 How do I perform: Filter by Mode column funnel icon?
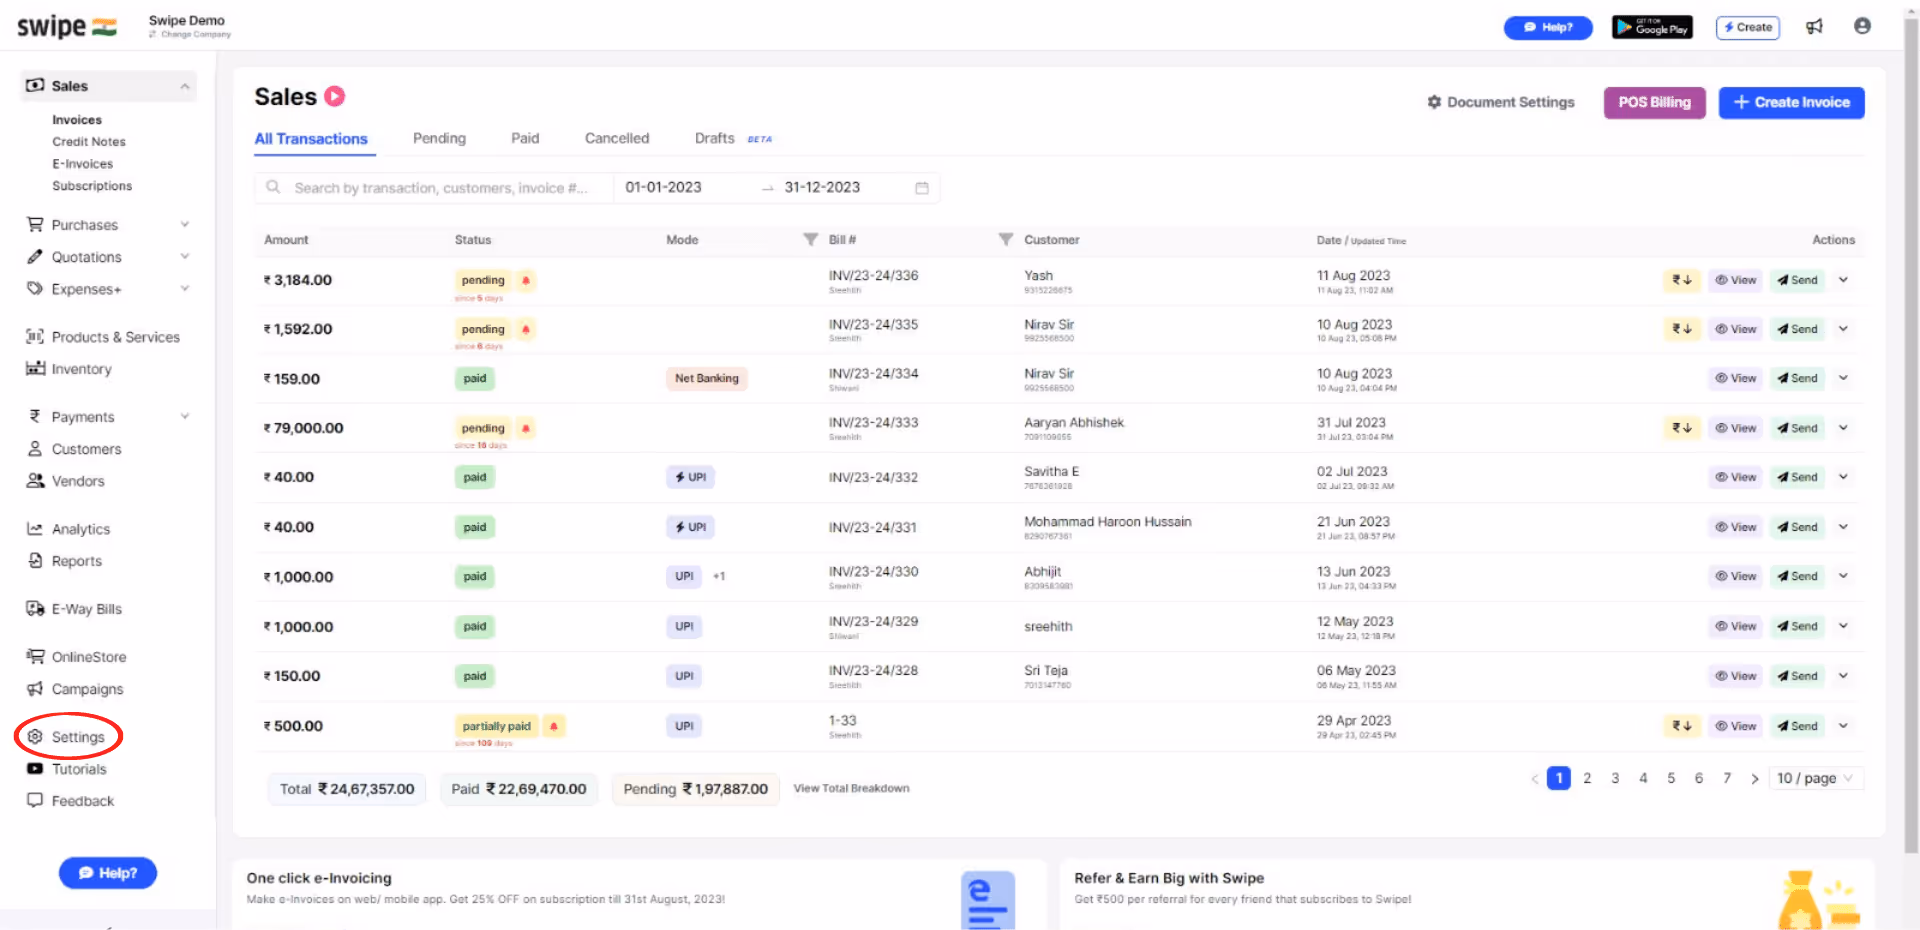[x=811, y=240]
